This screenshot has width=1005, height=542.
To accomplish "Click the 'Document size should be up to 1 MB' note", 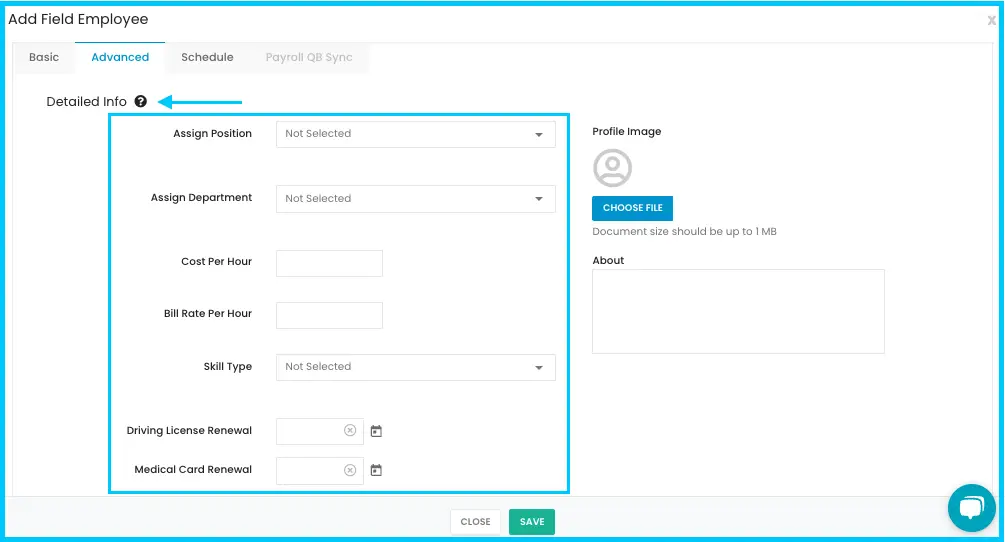I will [x=685, y=231].
